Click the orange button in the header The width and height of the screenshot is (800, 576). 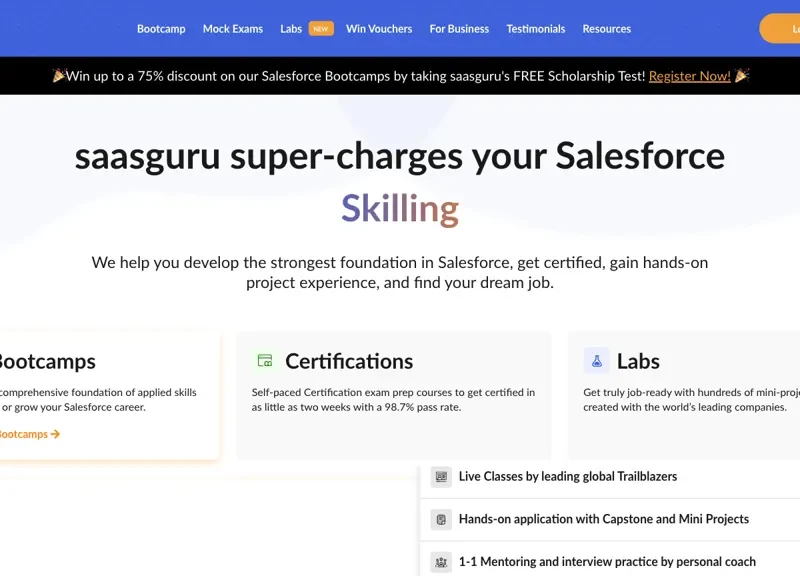tap(781, 29)
